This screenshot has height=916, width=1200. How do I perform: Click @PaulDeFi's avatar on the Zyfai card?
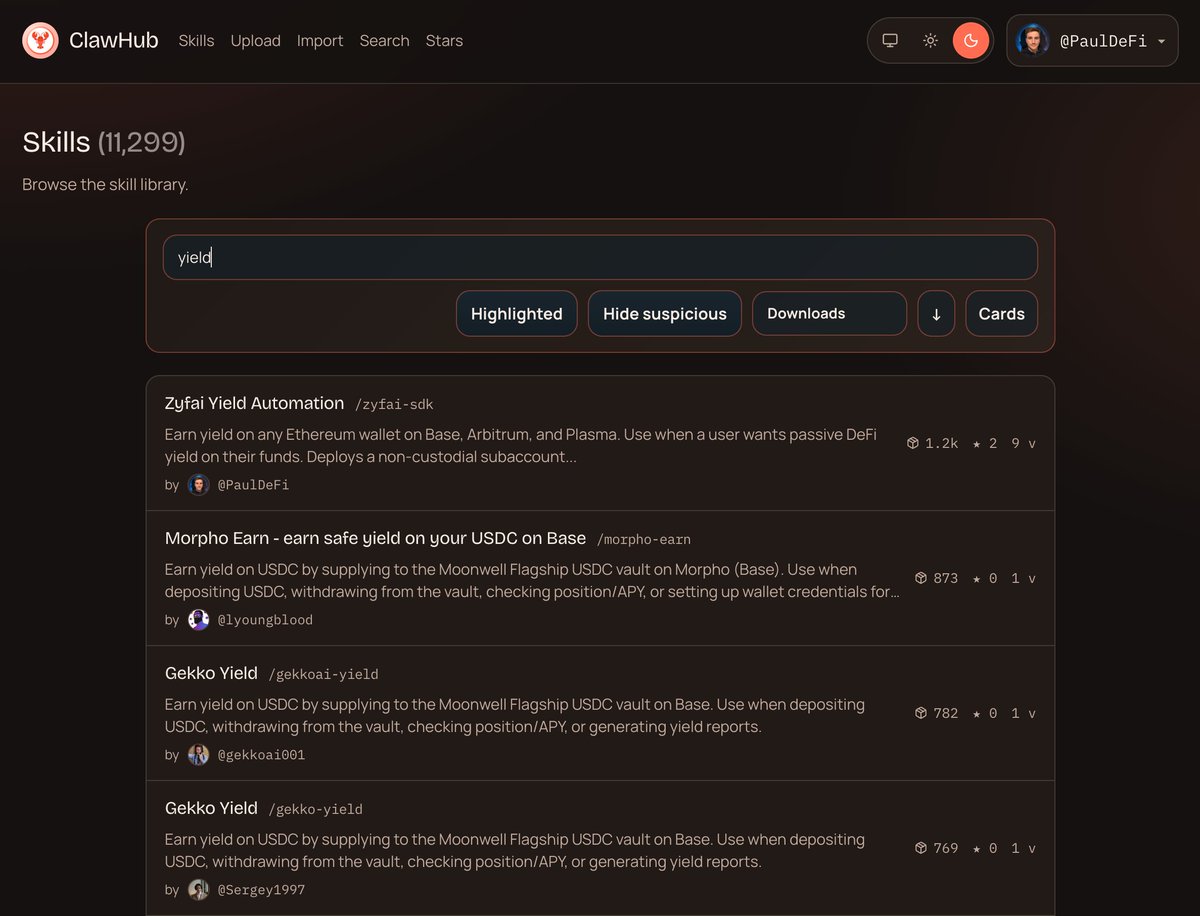(198, 484)
